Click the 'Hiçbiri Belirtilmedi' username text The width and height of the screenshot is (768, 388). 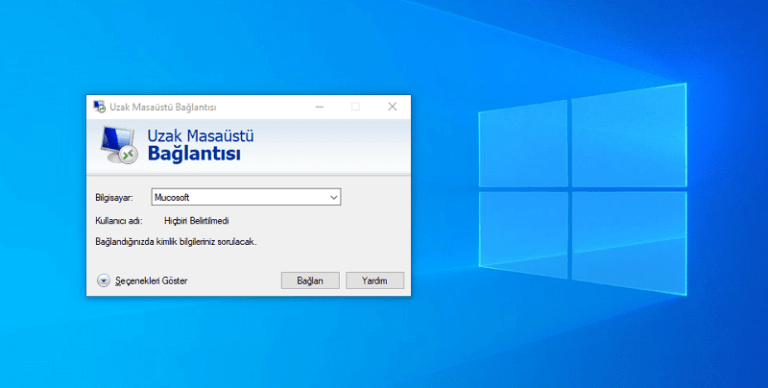(x=196, y=221)
